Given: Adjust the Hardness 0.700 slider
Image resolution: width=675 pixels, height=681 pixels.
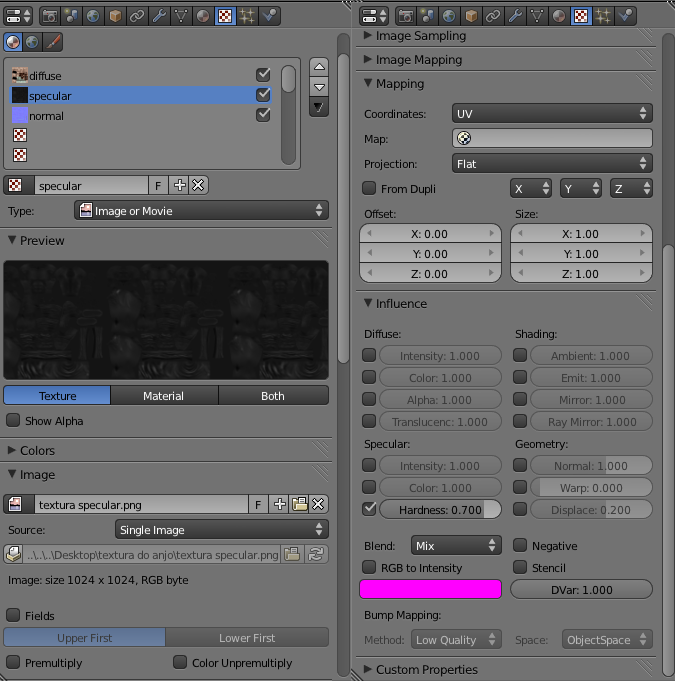Looking at the screenshot, I should [x=440, y=509].
